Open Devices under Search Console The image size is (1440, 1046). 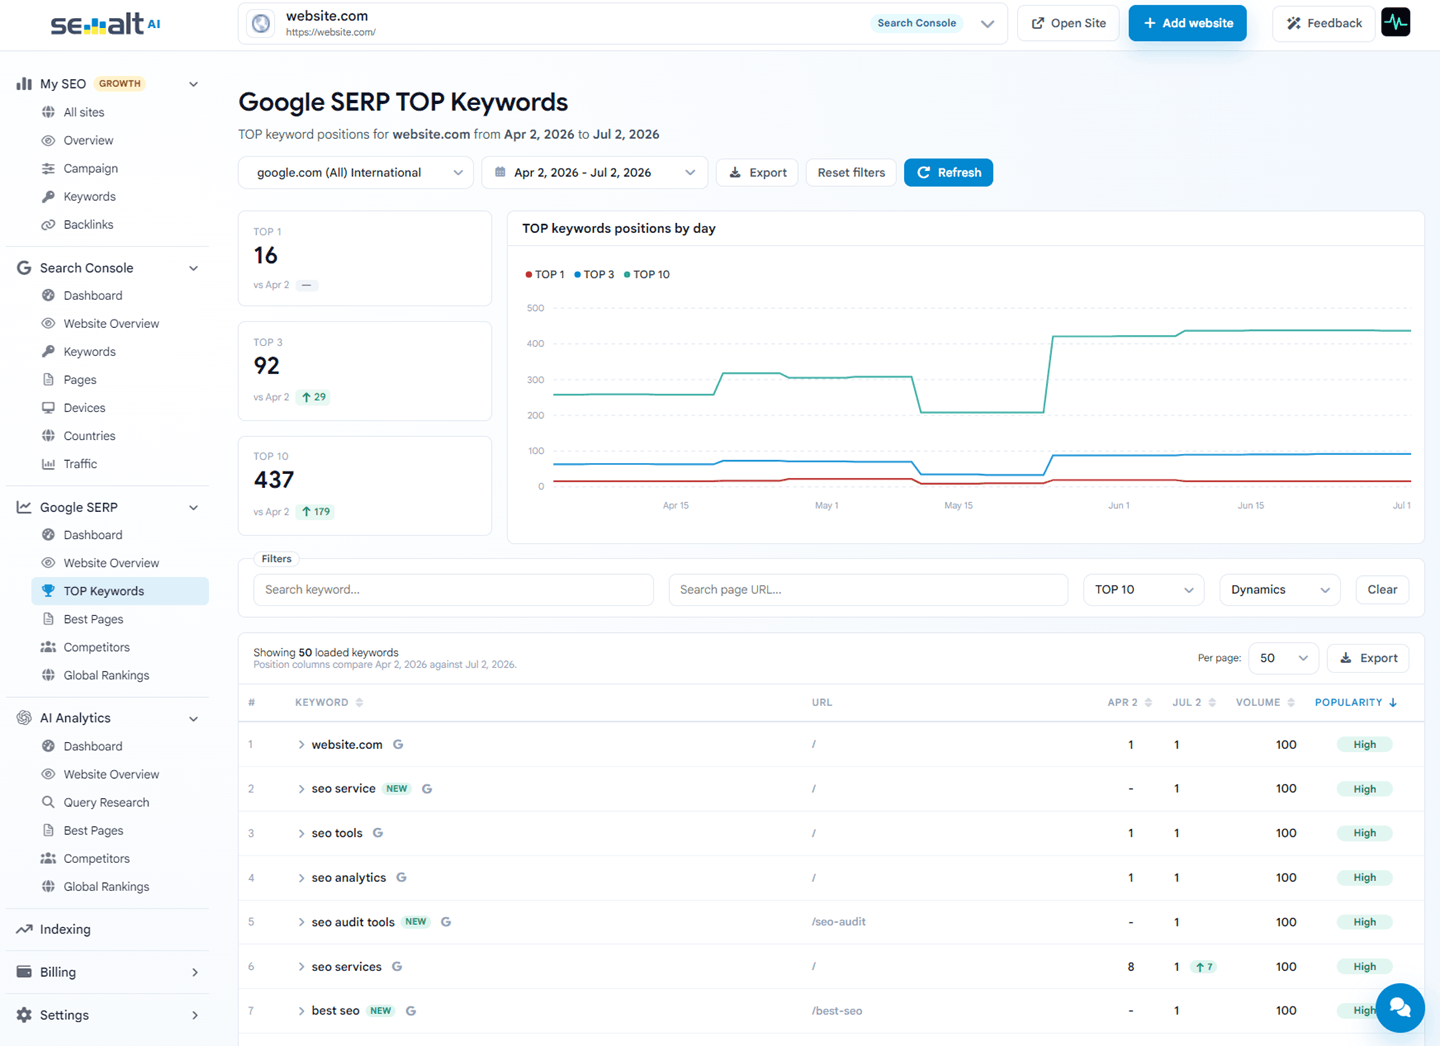[84, 408]
